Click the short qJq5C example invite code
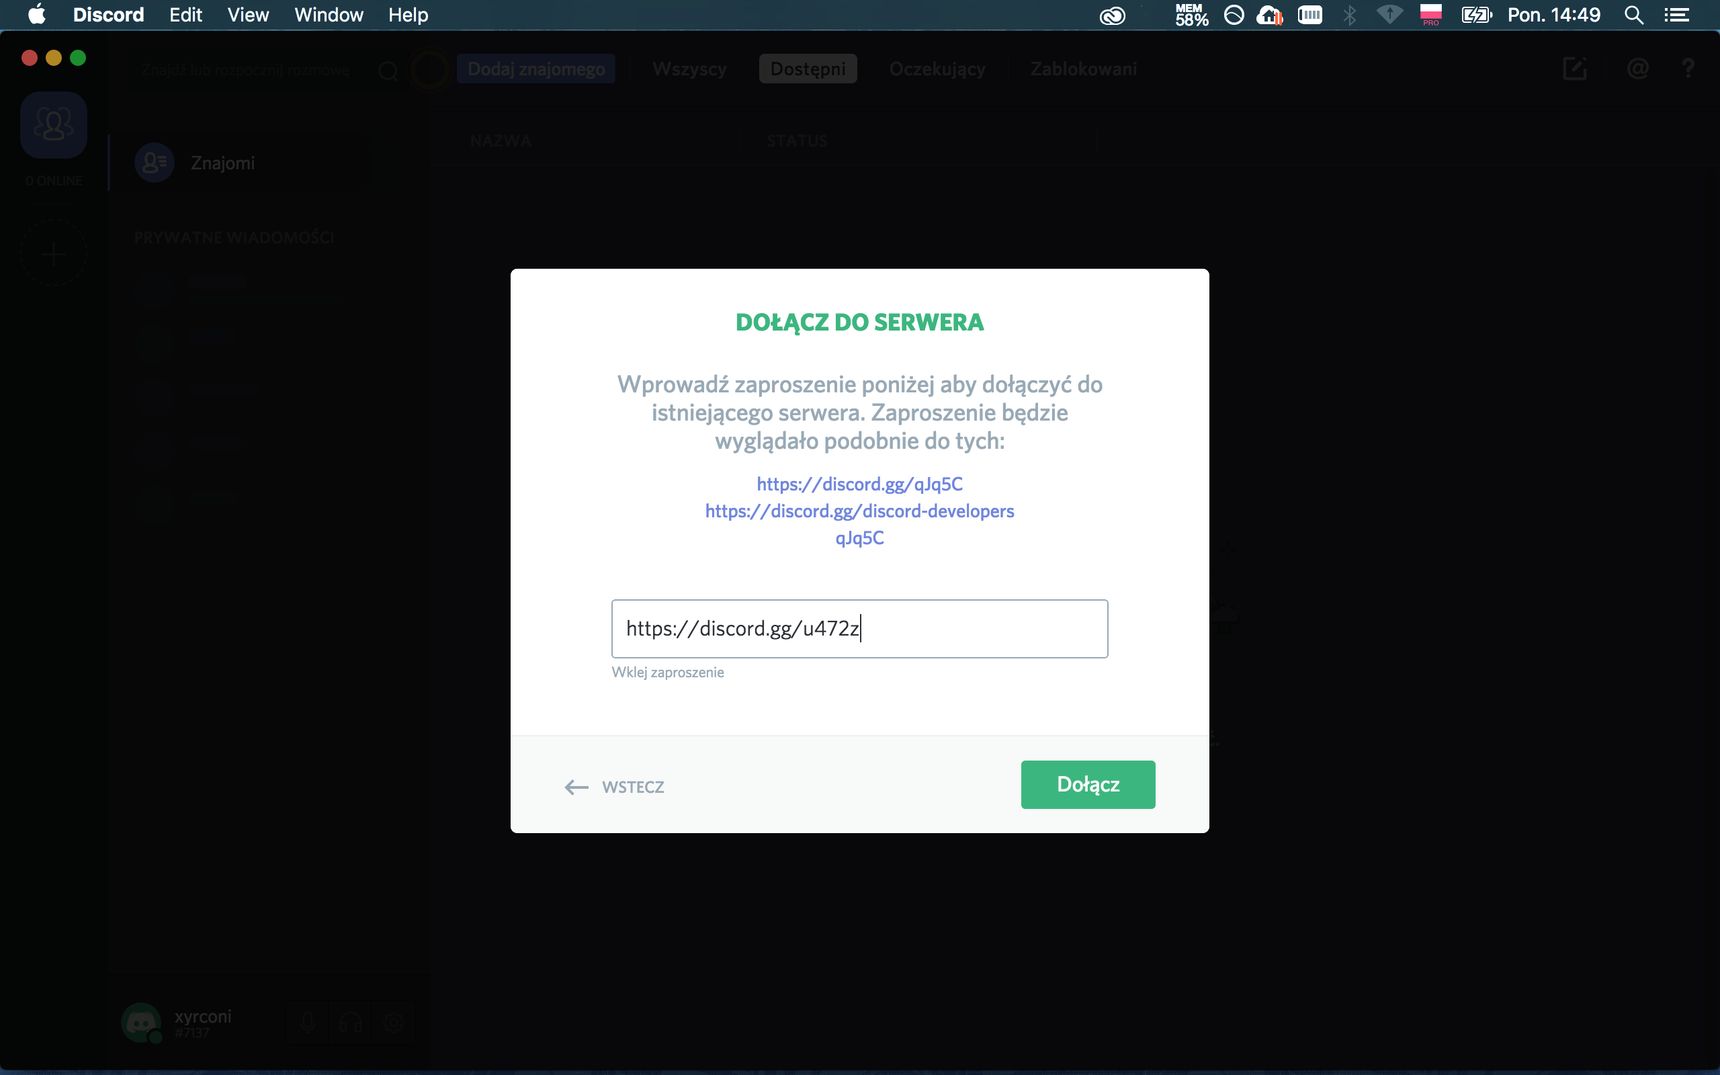This screenshot has width=1720, height=1075. point(860,538)
